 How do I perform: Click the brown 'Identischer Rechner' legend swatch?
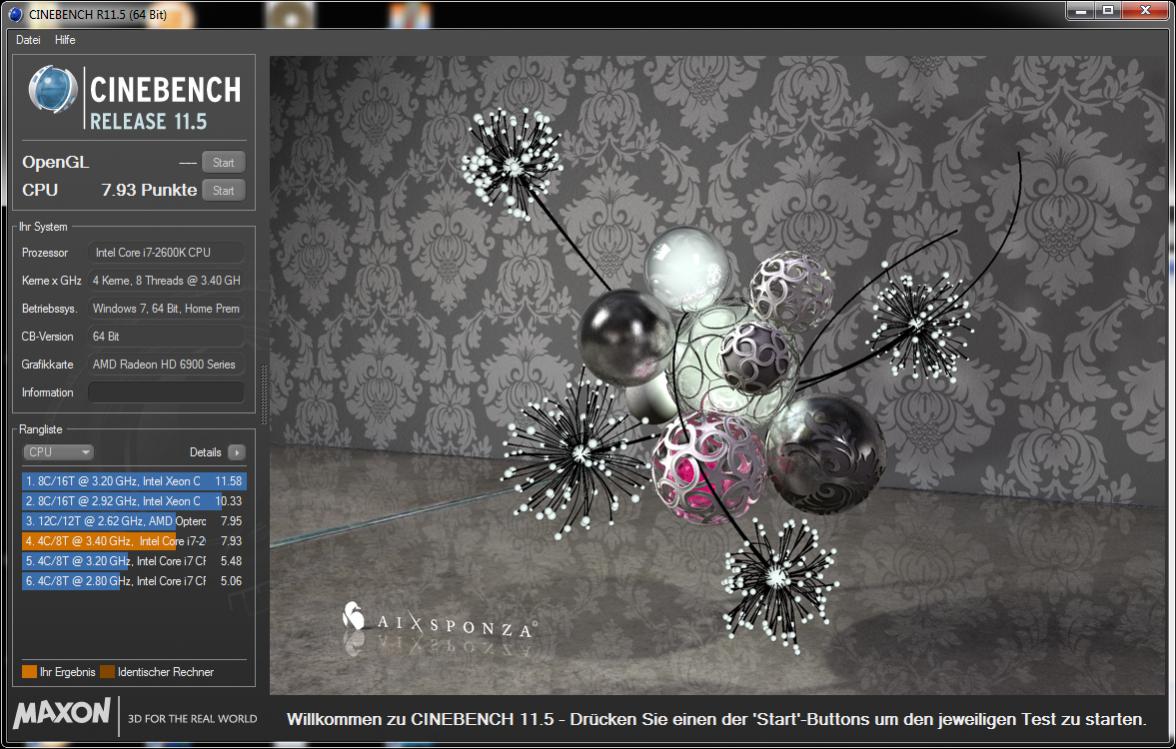(107, 672)
